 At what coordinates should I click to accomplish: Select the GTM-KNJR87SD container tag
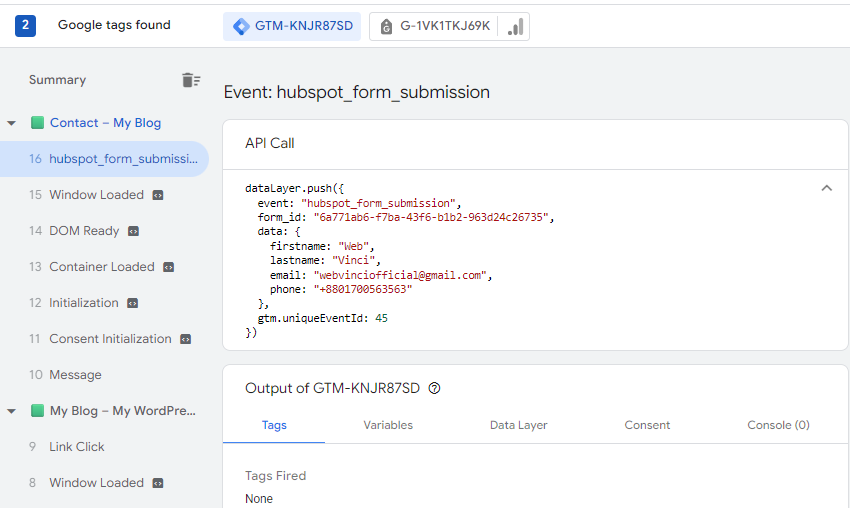[292, 26]
